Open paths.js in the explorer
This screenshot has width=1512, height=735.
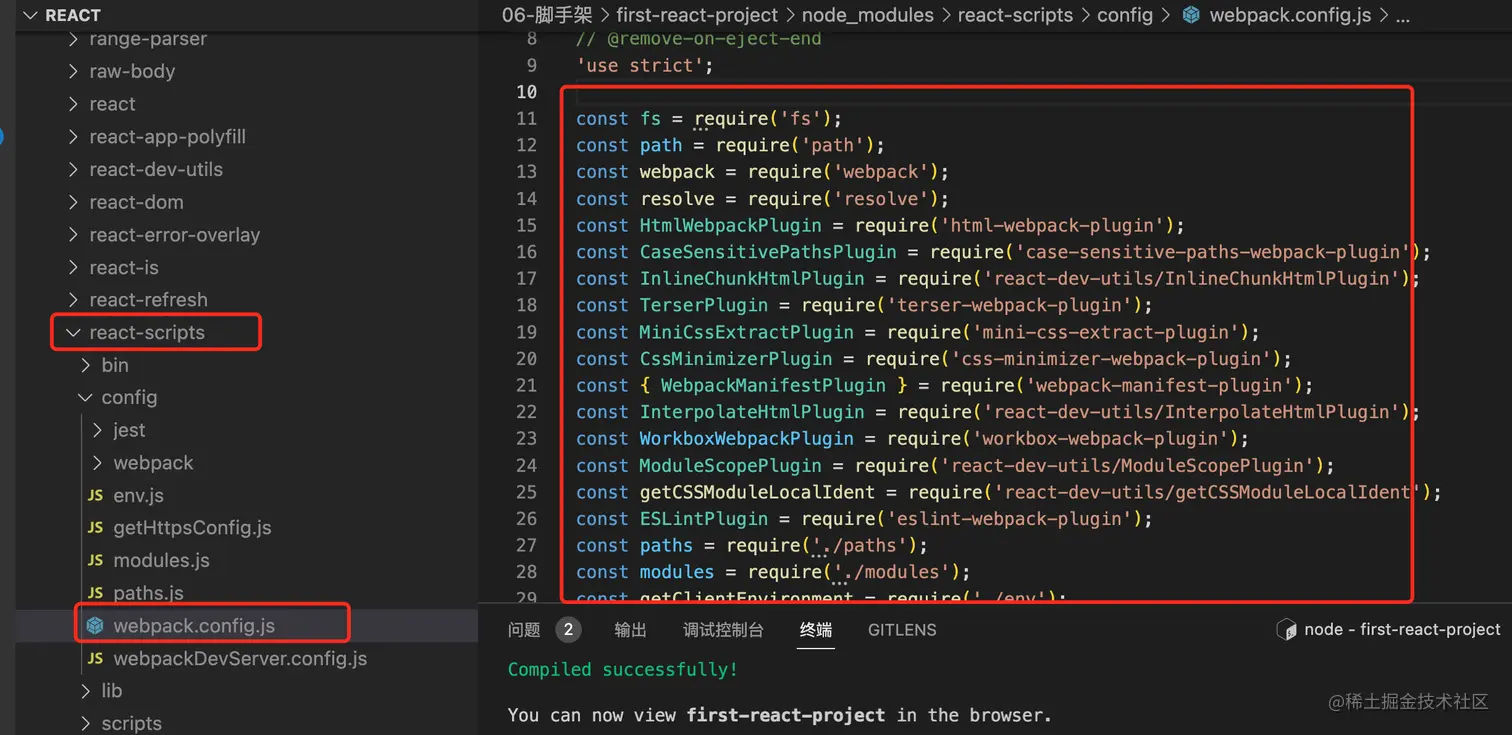coord(149,594)
